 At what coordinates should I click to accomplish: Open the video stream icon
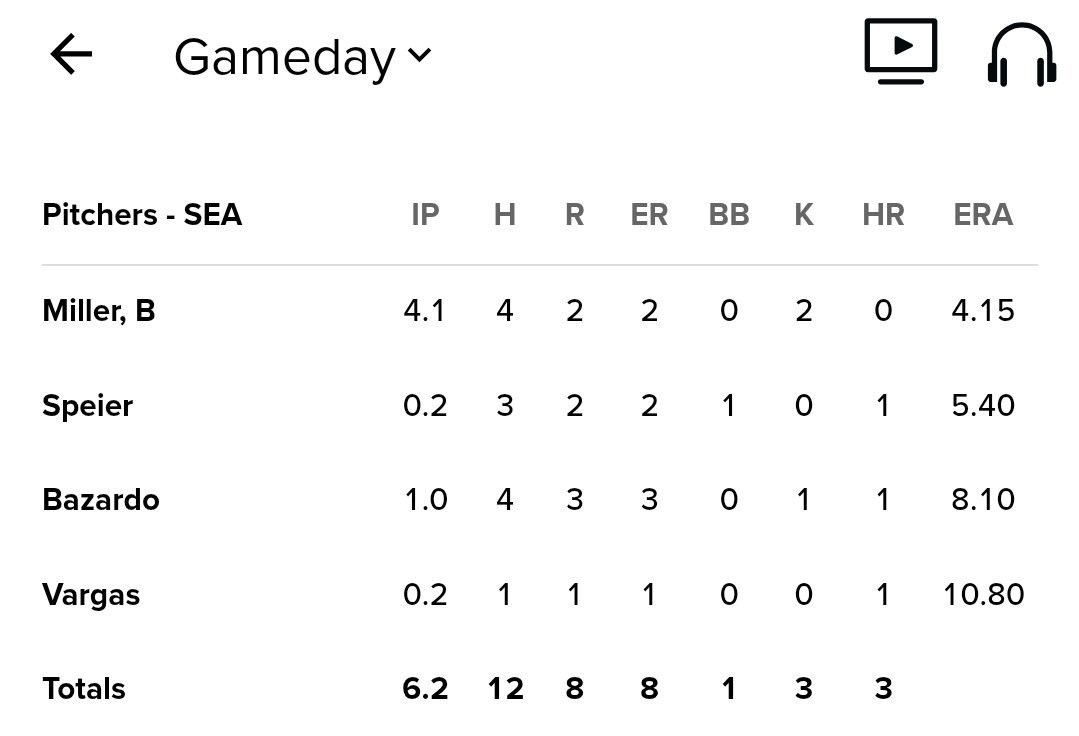900,51
